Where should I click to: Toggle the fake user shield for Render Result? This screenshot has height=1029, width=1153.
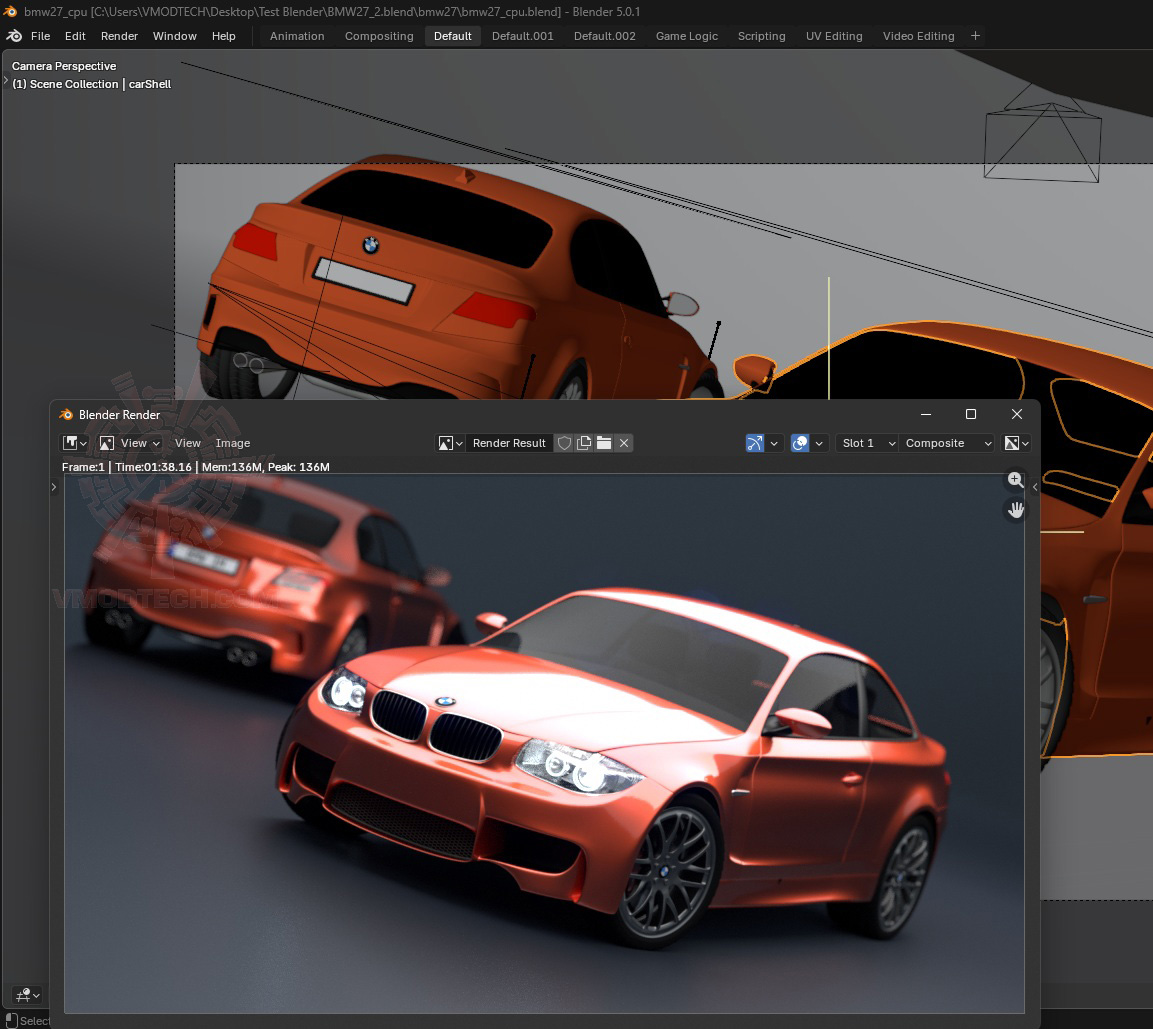(564, 443)
